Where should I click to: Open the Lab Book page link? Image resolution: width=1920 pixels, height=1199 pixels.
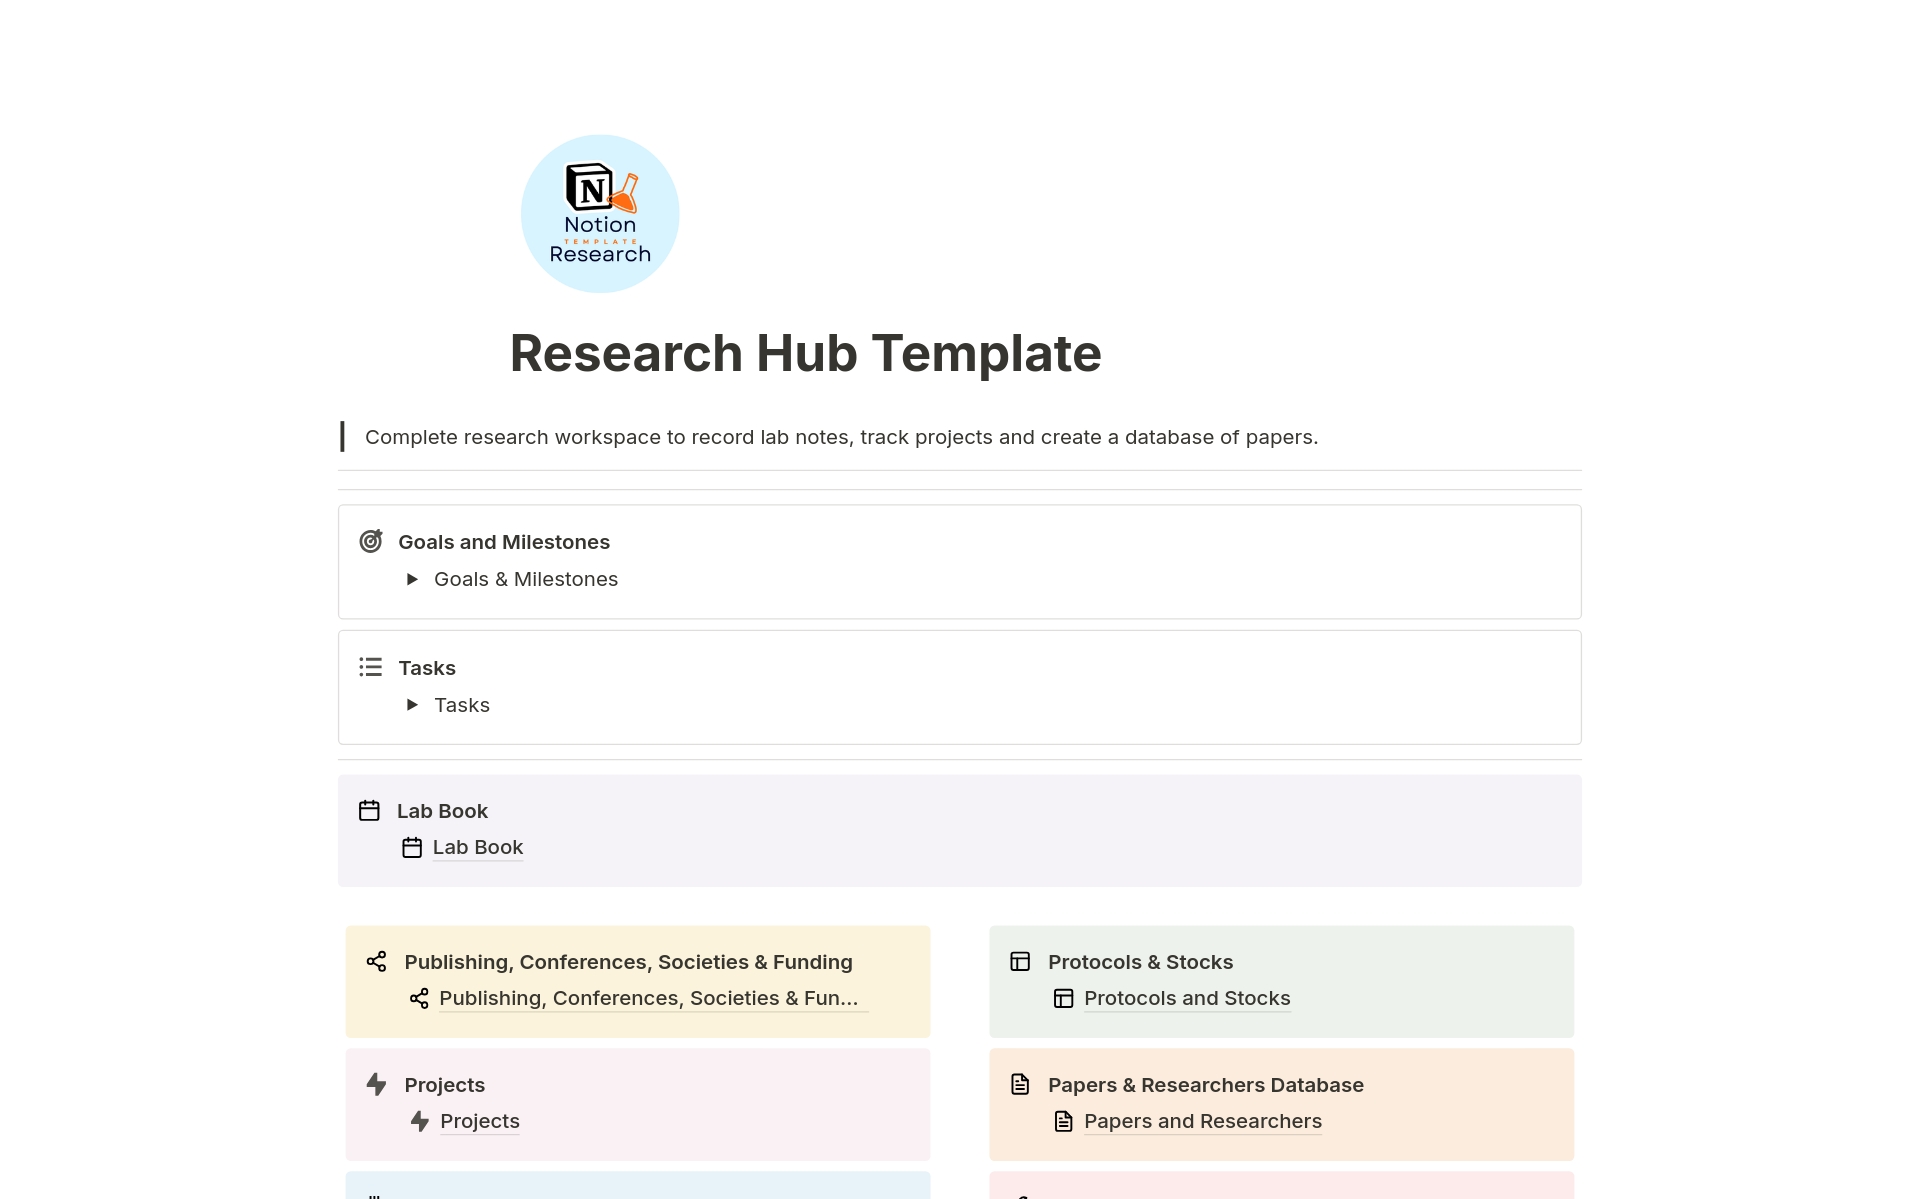pos(478,847)
